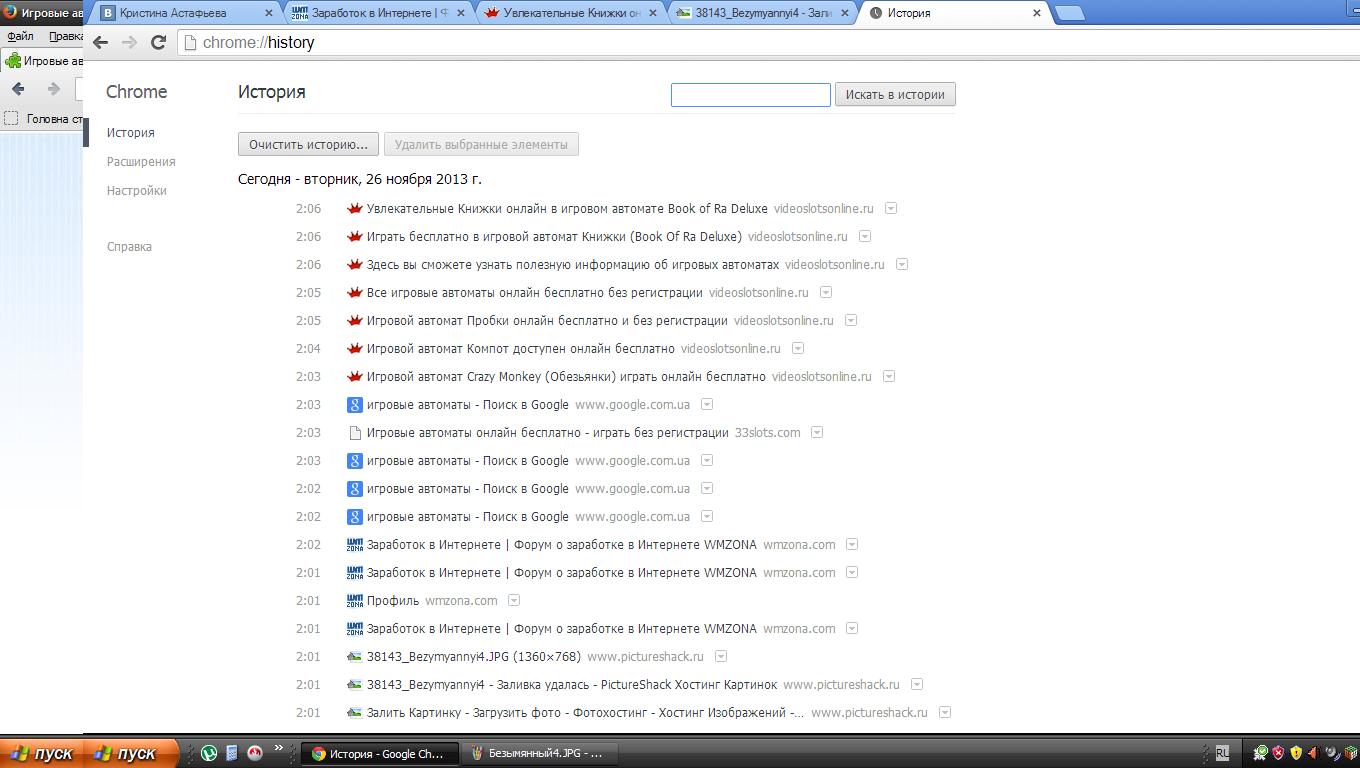This screenshot has height=768, width=1360.
Task: Open dropdown for Здесь вы сможете узнать entry
Action: coord(902,265)
